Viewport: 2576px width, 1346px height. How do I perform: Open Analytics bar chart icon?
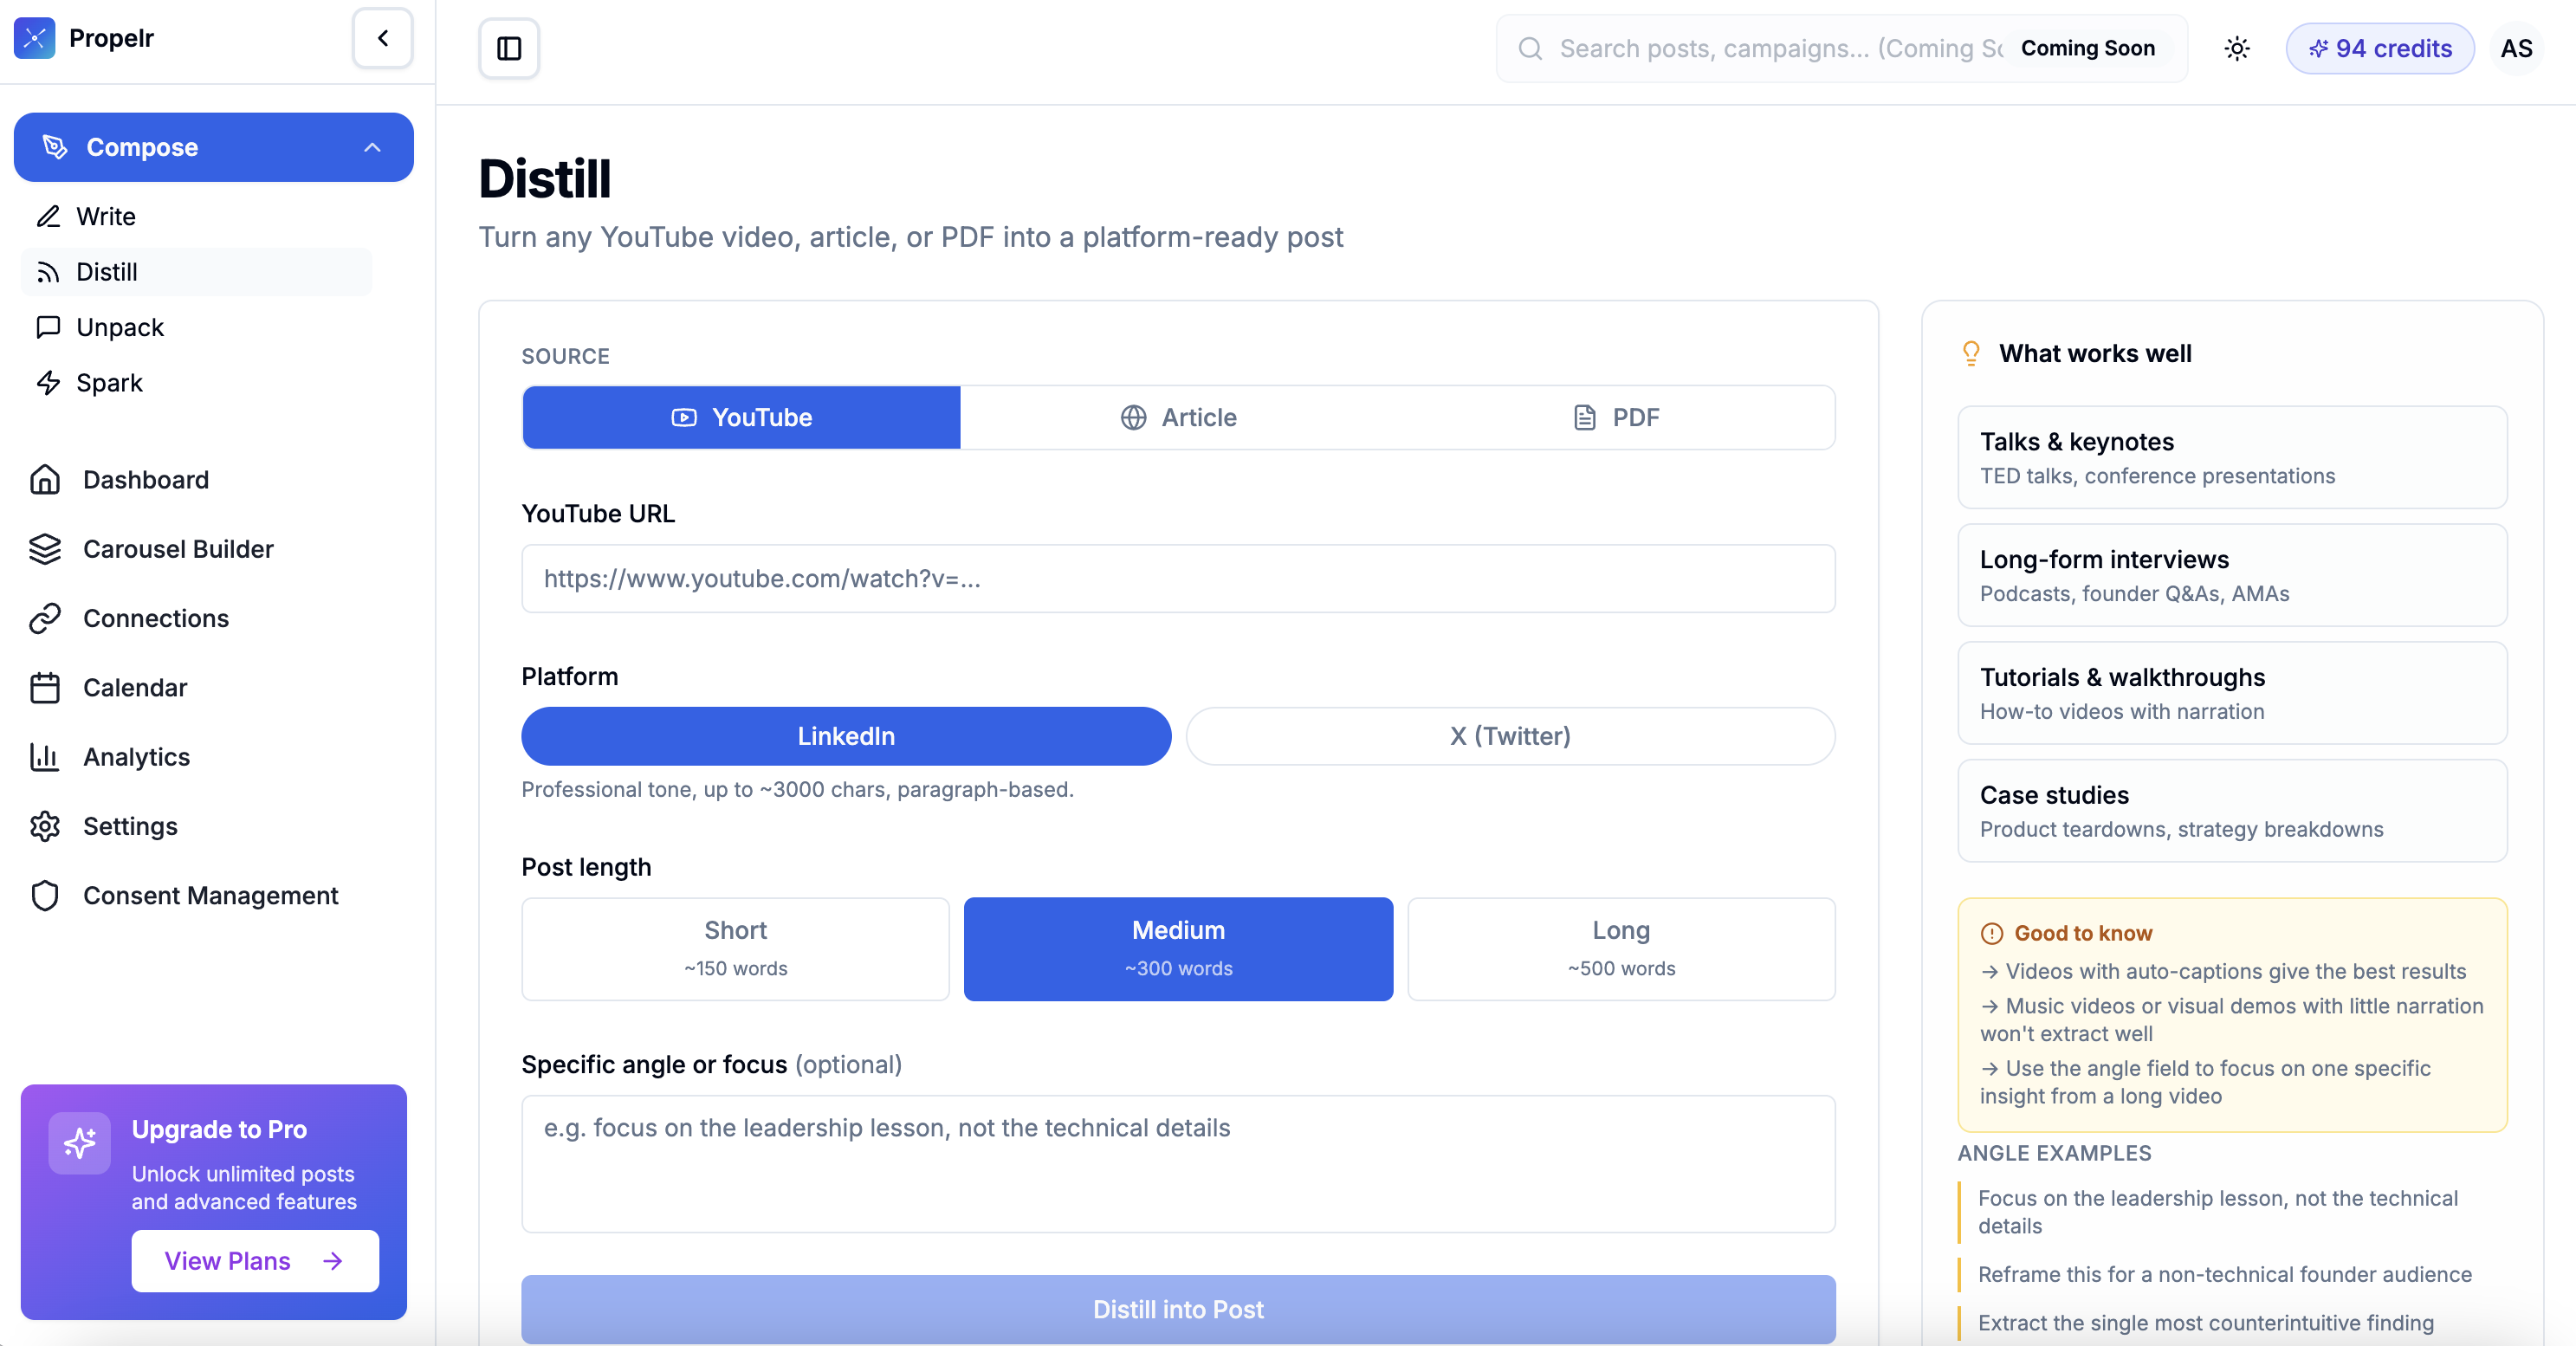(45, 757)
